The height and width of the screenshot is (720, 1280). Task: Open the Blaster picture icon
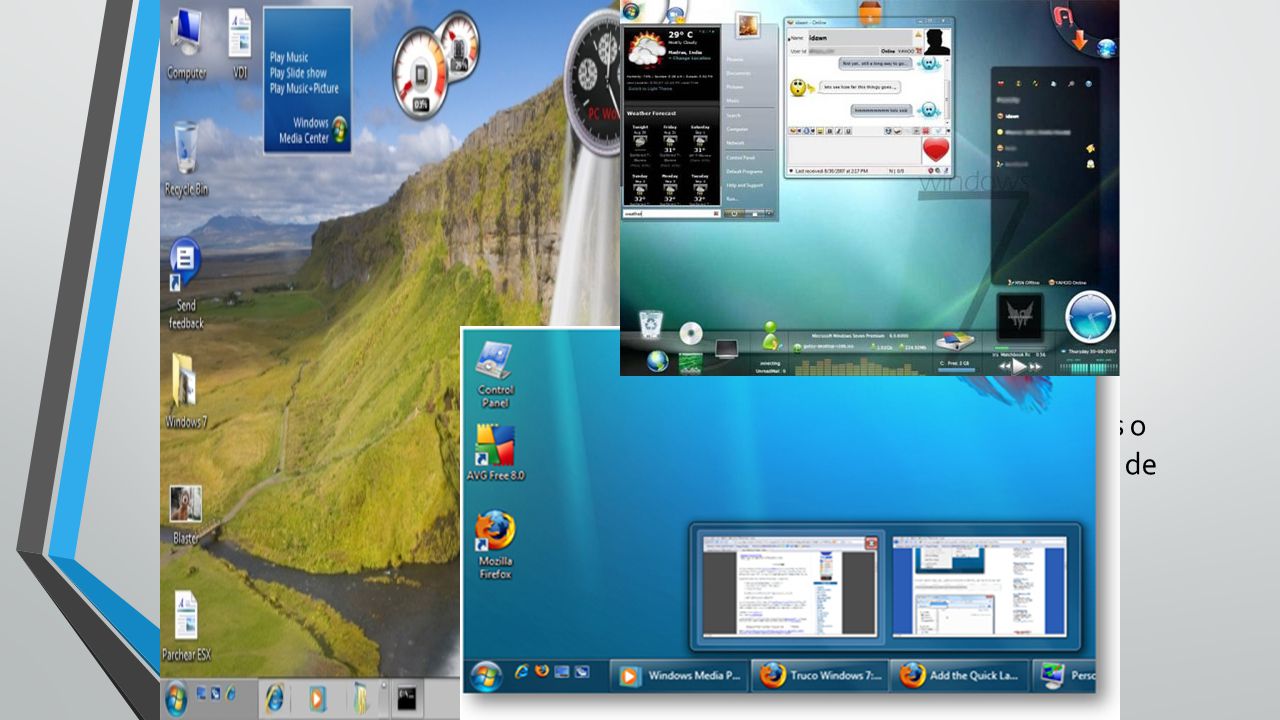click(186, 515)
